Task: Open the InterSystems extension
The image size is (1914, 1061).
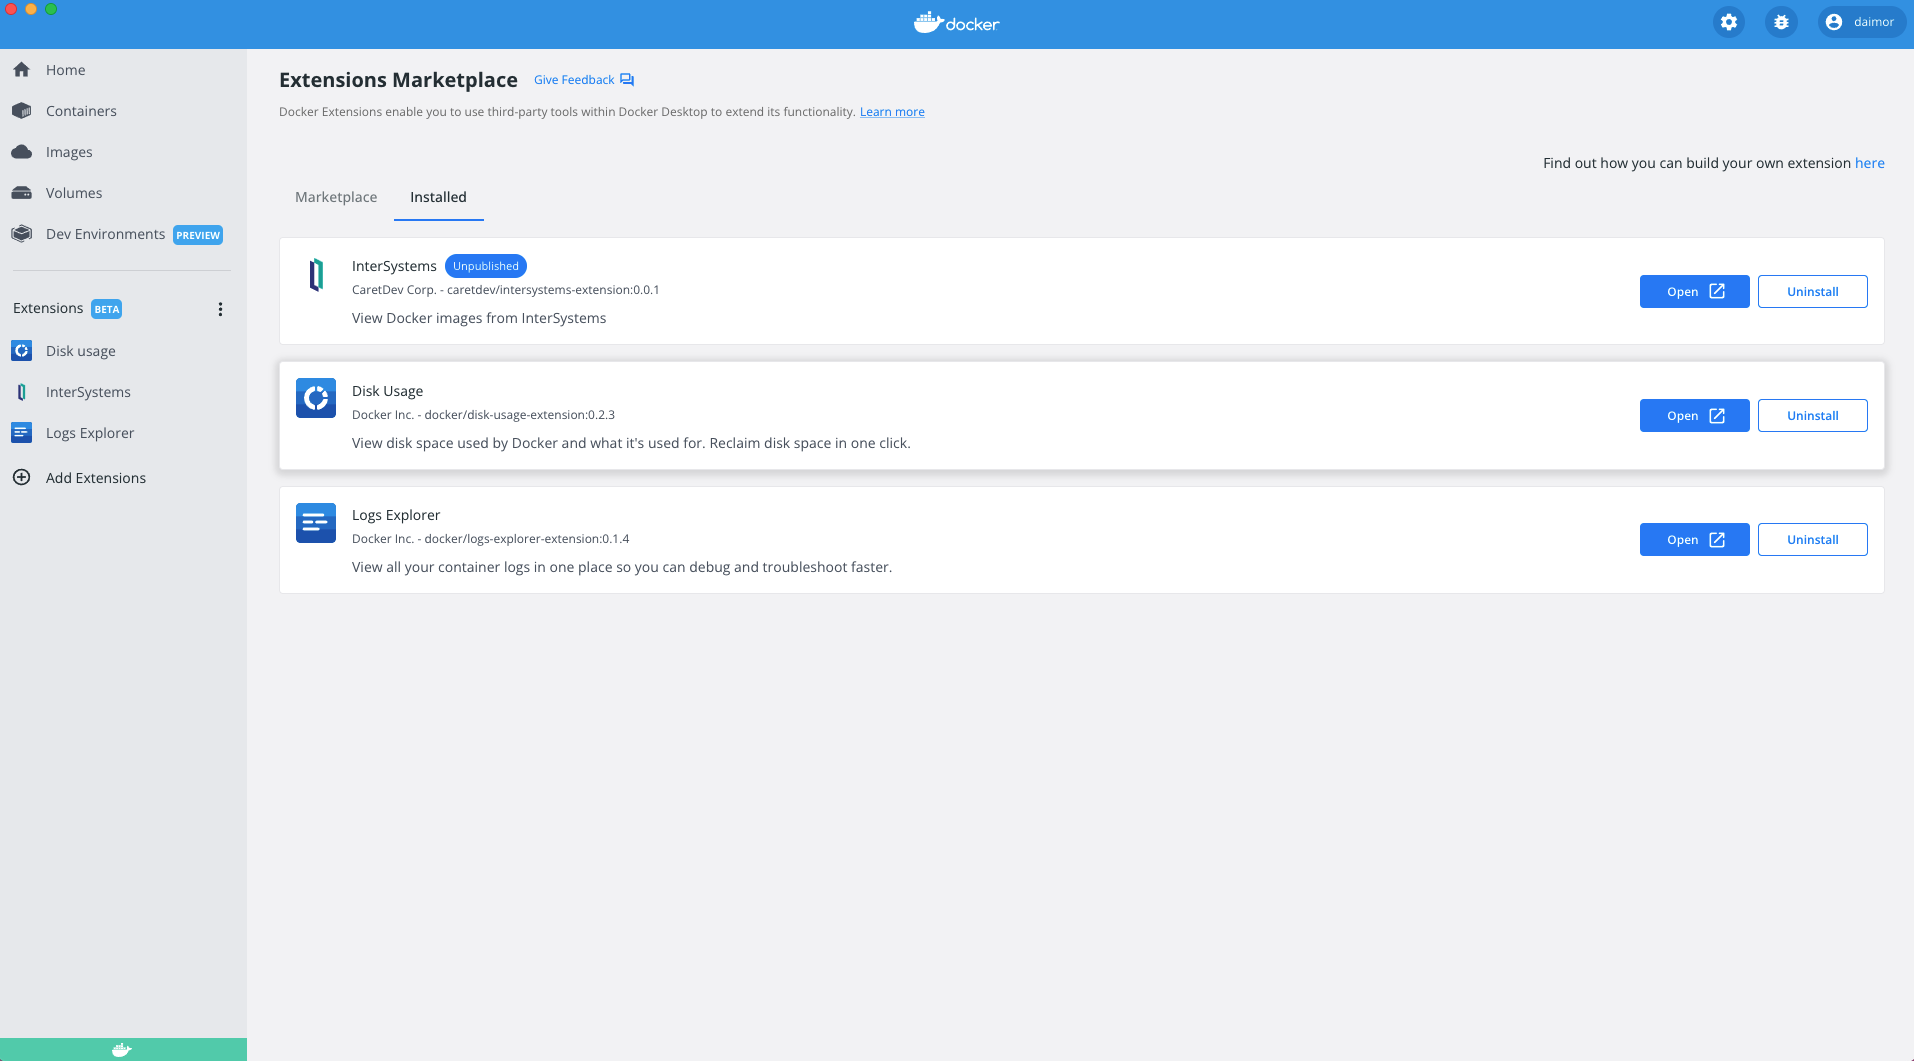Action: click(x=1695, y=292)
